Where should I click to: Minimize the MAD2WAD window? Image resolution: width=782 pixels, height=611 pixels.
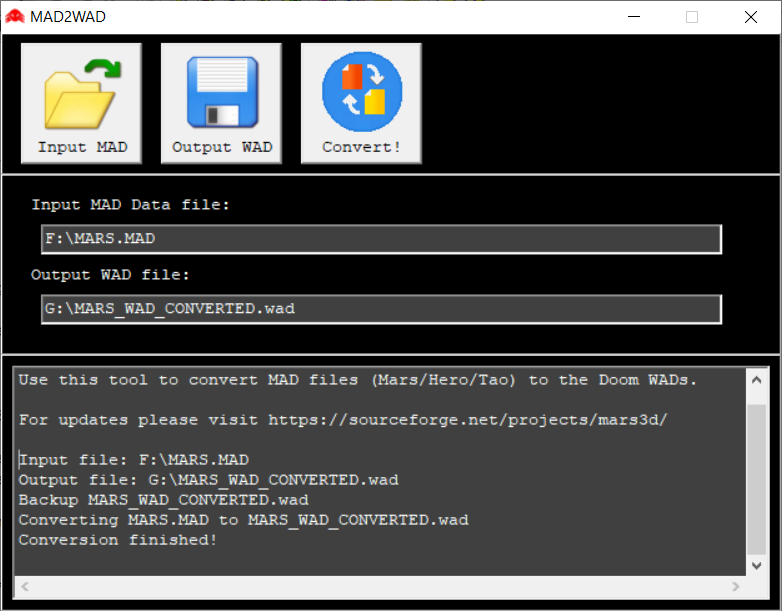(634, 17)
